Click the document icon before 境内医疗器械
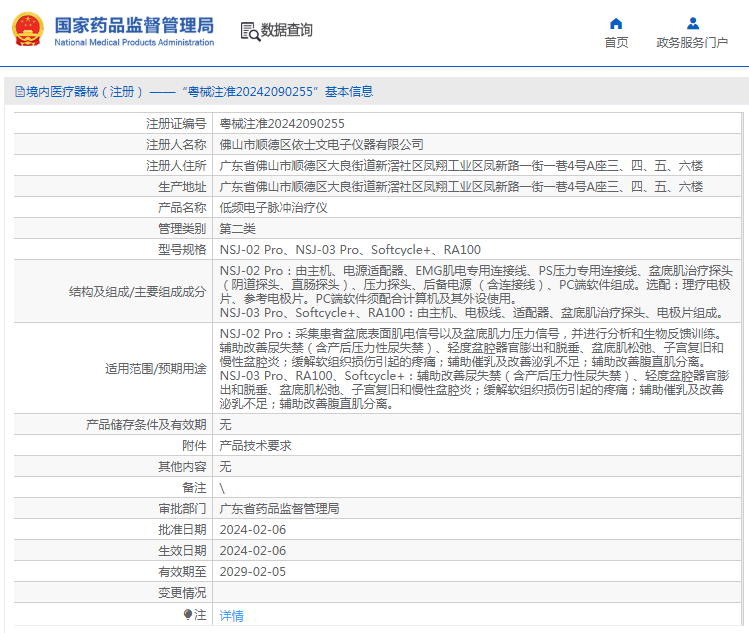 (19, 91)
